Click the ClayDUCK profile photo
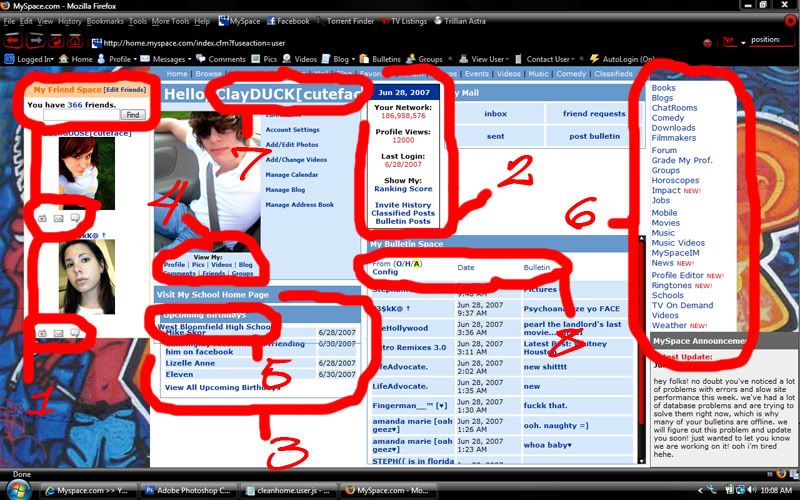 click(207, 181)
